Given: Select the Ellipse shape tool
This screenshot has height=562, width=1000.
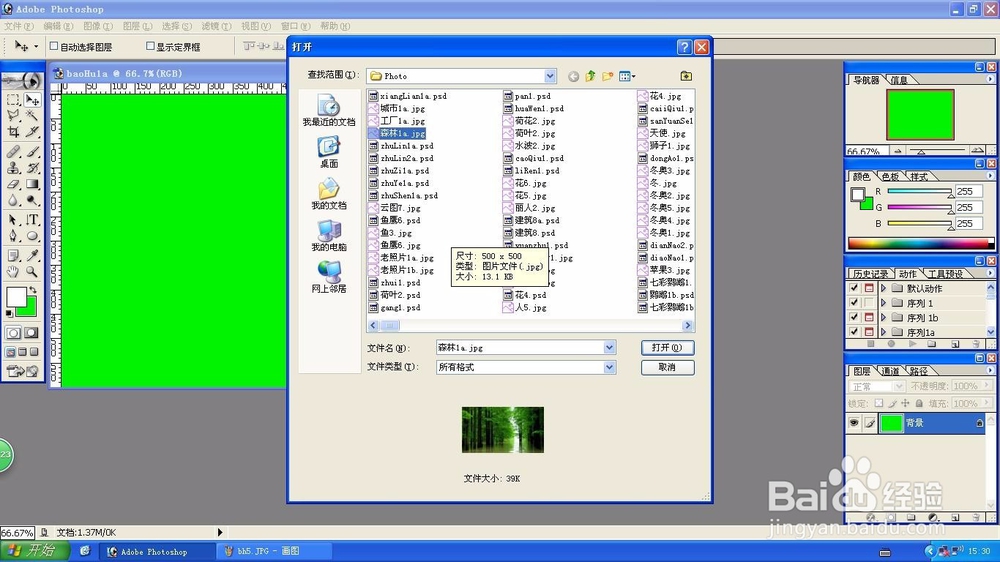Looking at the screenshot, I should click(32, 236).
